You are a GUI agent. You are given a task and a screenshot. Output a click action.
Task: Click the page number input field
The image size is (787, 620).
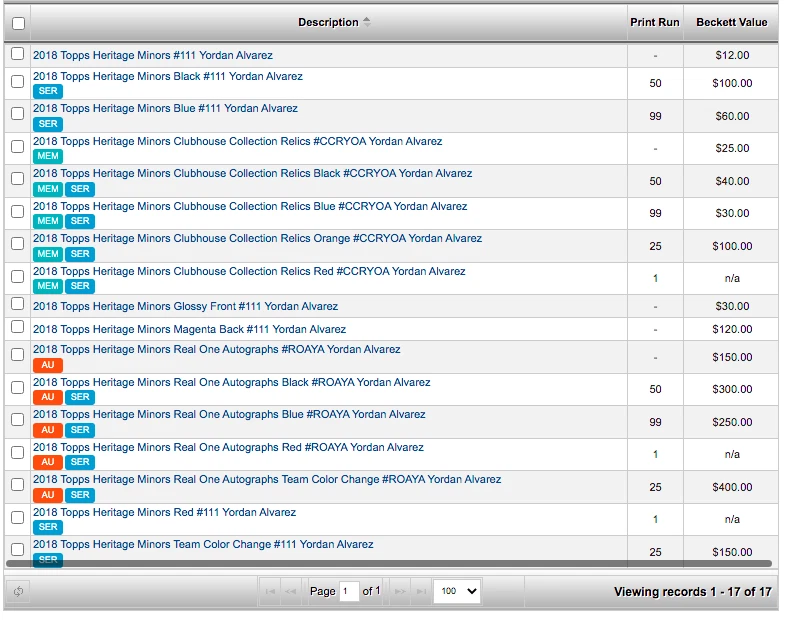click(x=349, y=591)
